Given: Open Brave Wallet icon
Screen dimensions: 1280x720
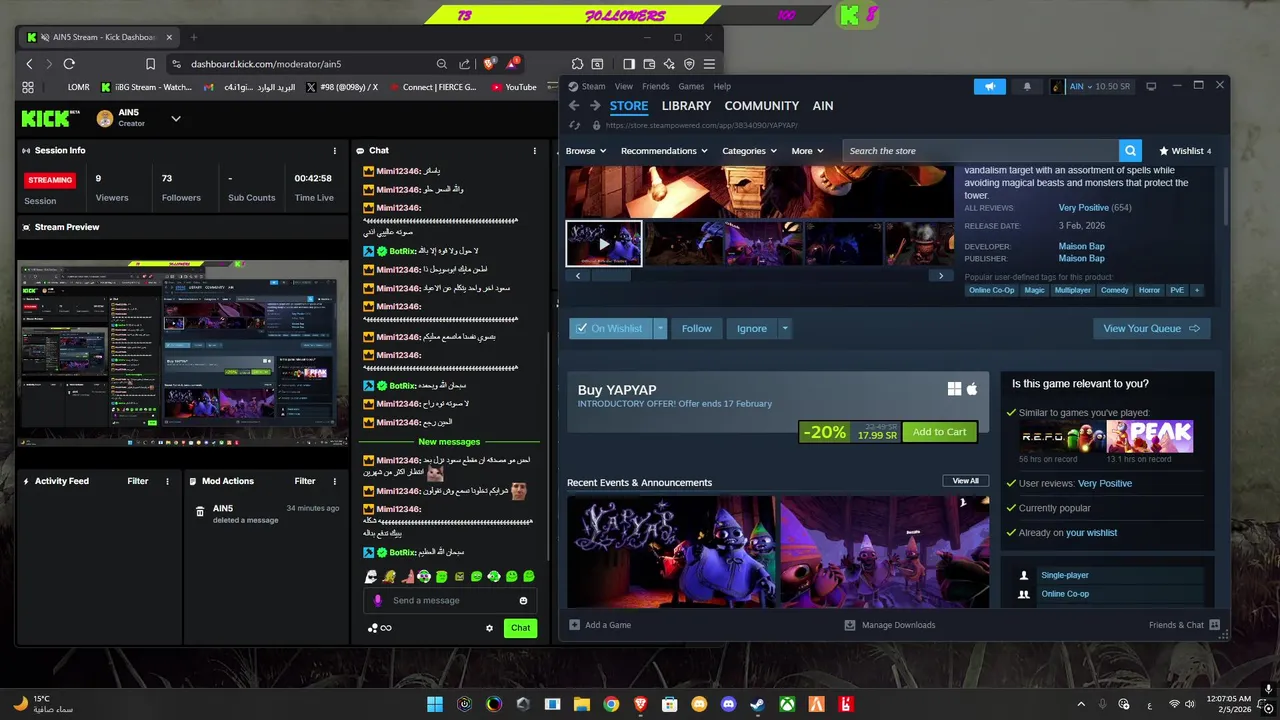Looking at the screenshot, I should [649, 64].
